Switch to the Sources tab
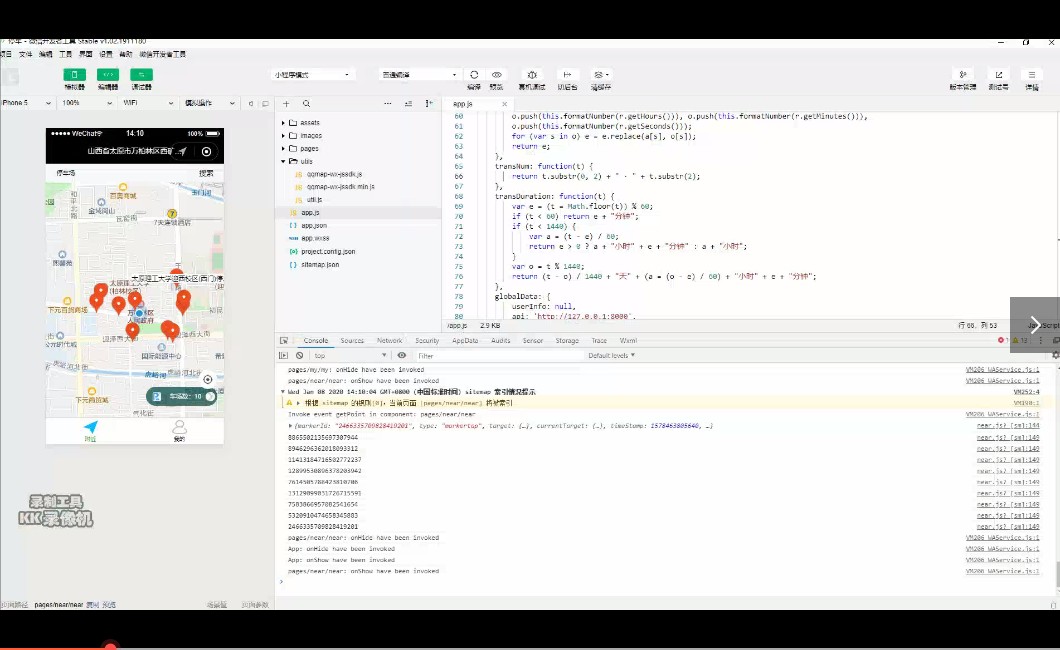This screenshot has height=650, width=1060. [352, 341]
